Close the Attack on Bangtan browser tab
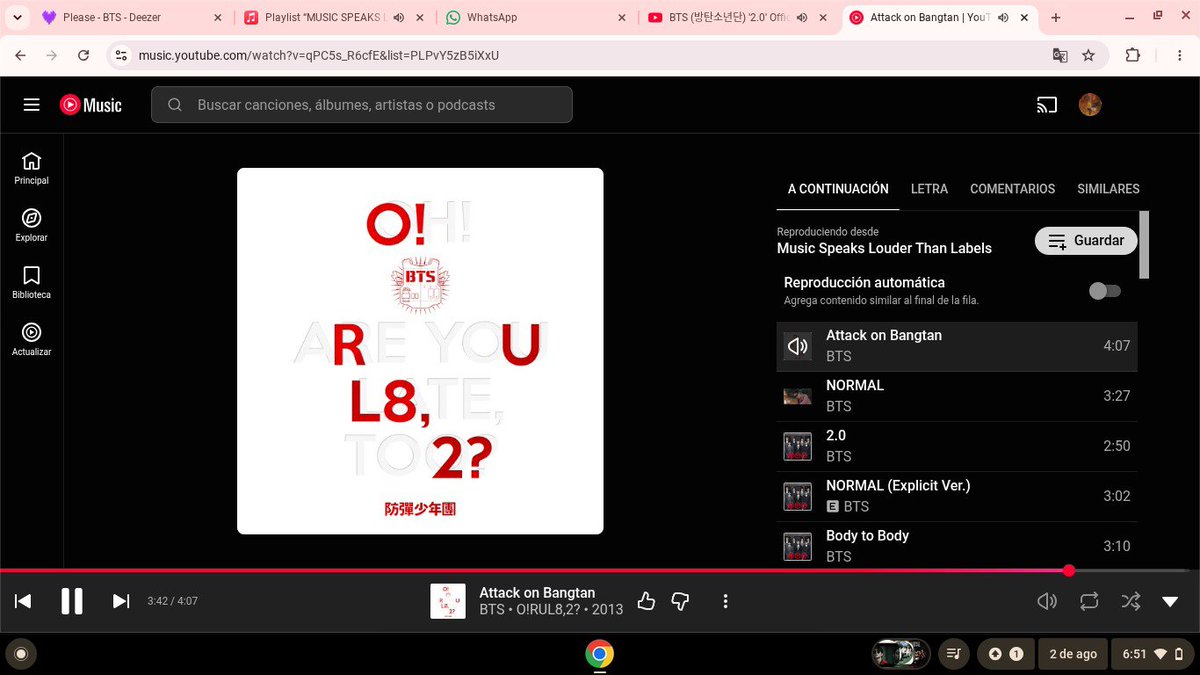Viewport: 1200px width, 675px height. click(1024, 17)
